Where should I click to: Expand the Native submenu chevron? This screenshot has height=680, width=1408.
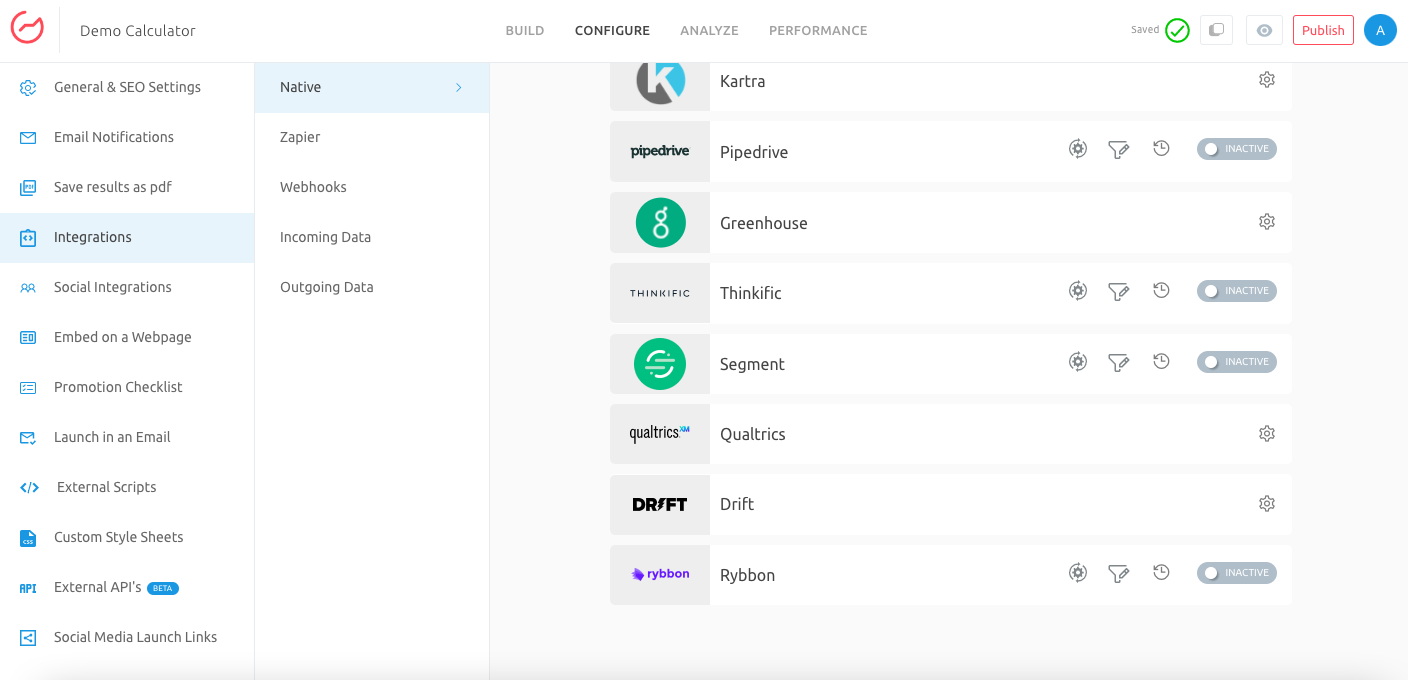point(459,88)
